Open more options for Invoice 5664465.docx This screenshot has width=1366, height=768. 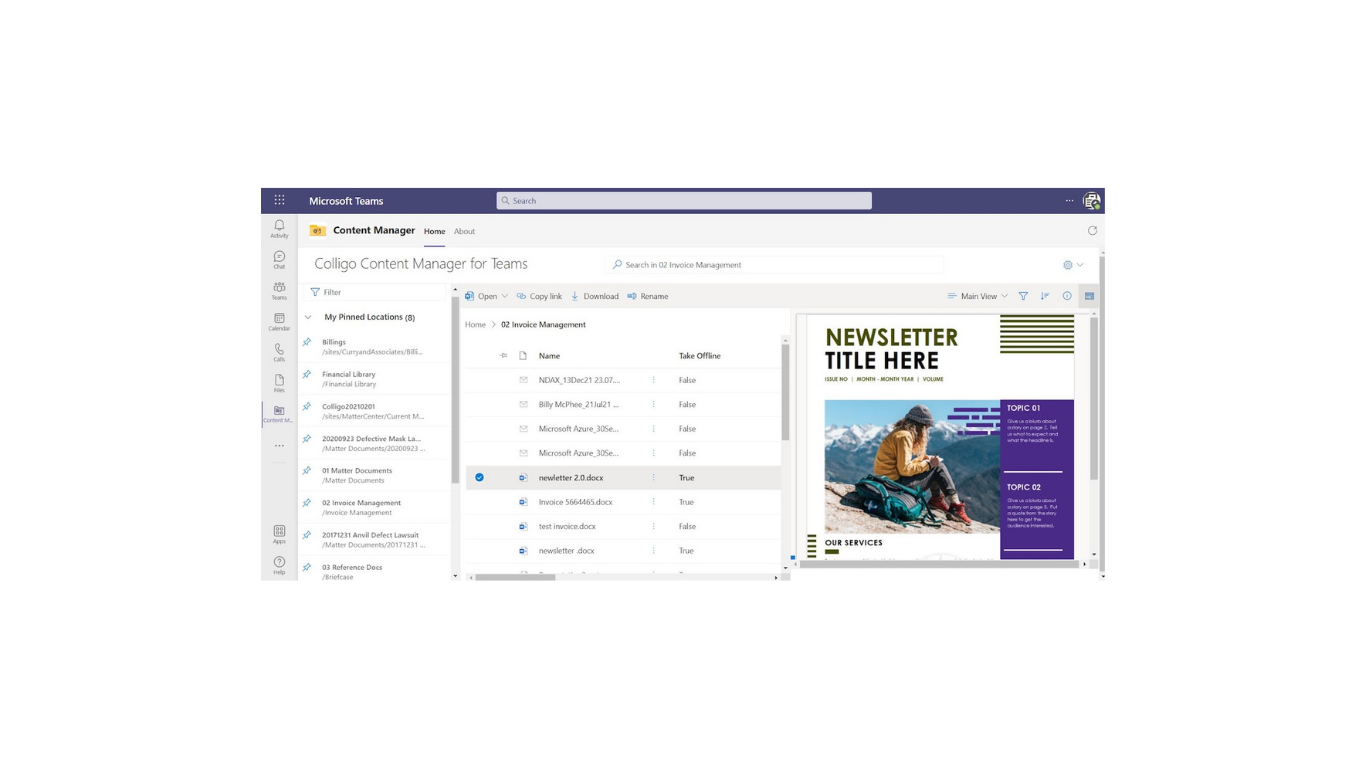pos(654,502)
